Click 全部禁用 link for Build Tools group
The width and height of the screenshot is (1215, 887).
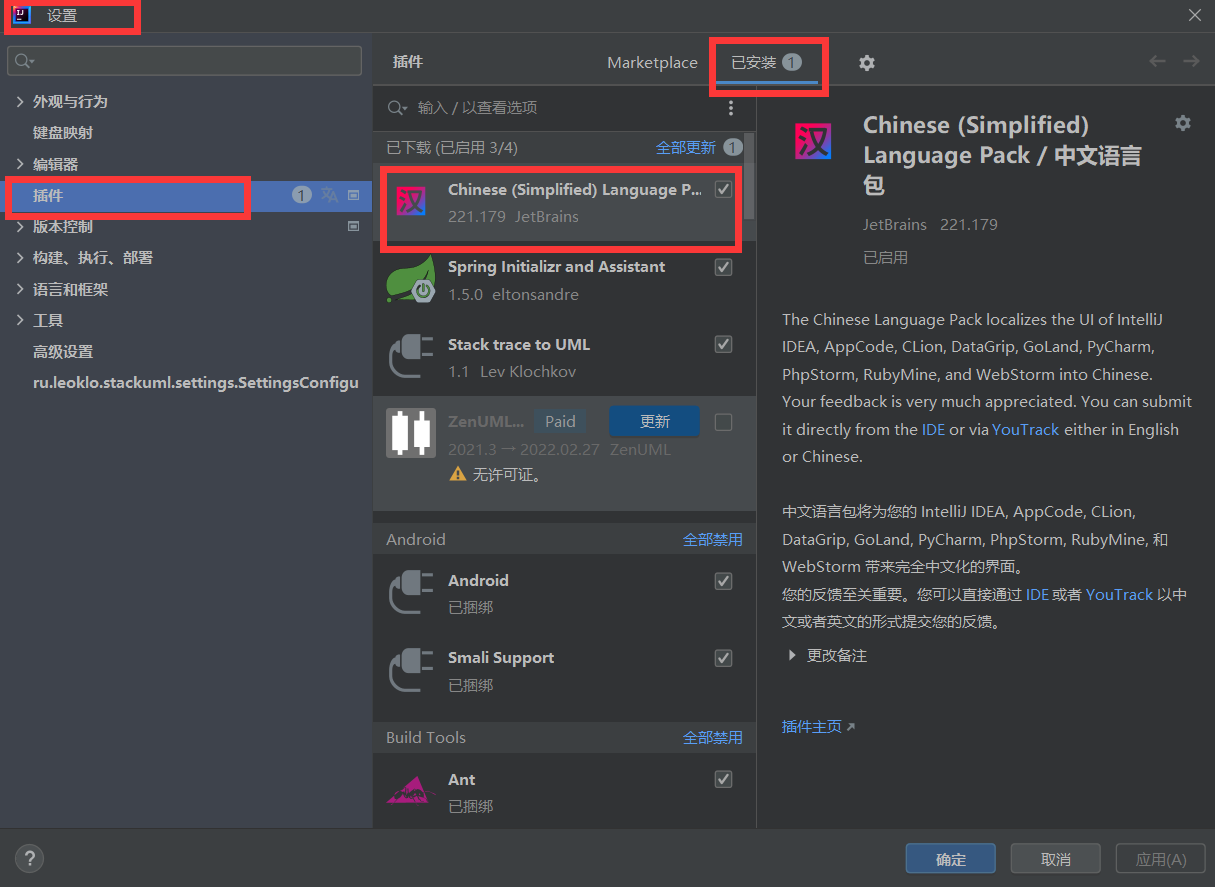pyautogui.click(x=713, y=737)
